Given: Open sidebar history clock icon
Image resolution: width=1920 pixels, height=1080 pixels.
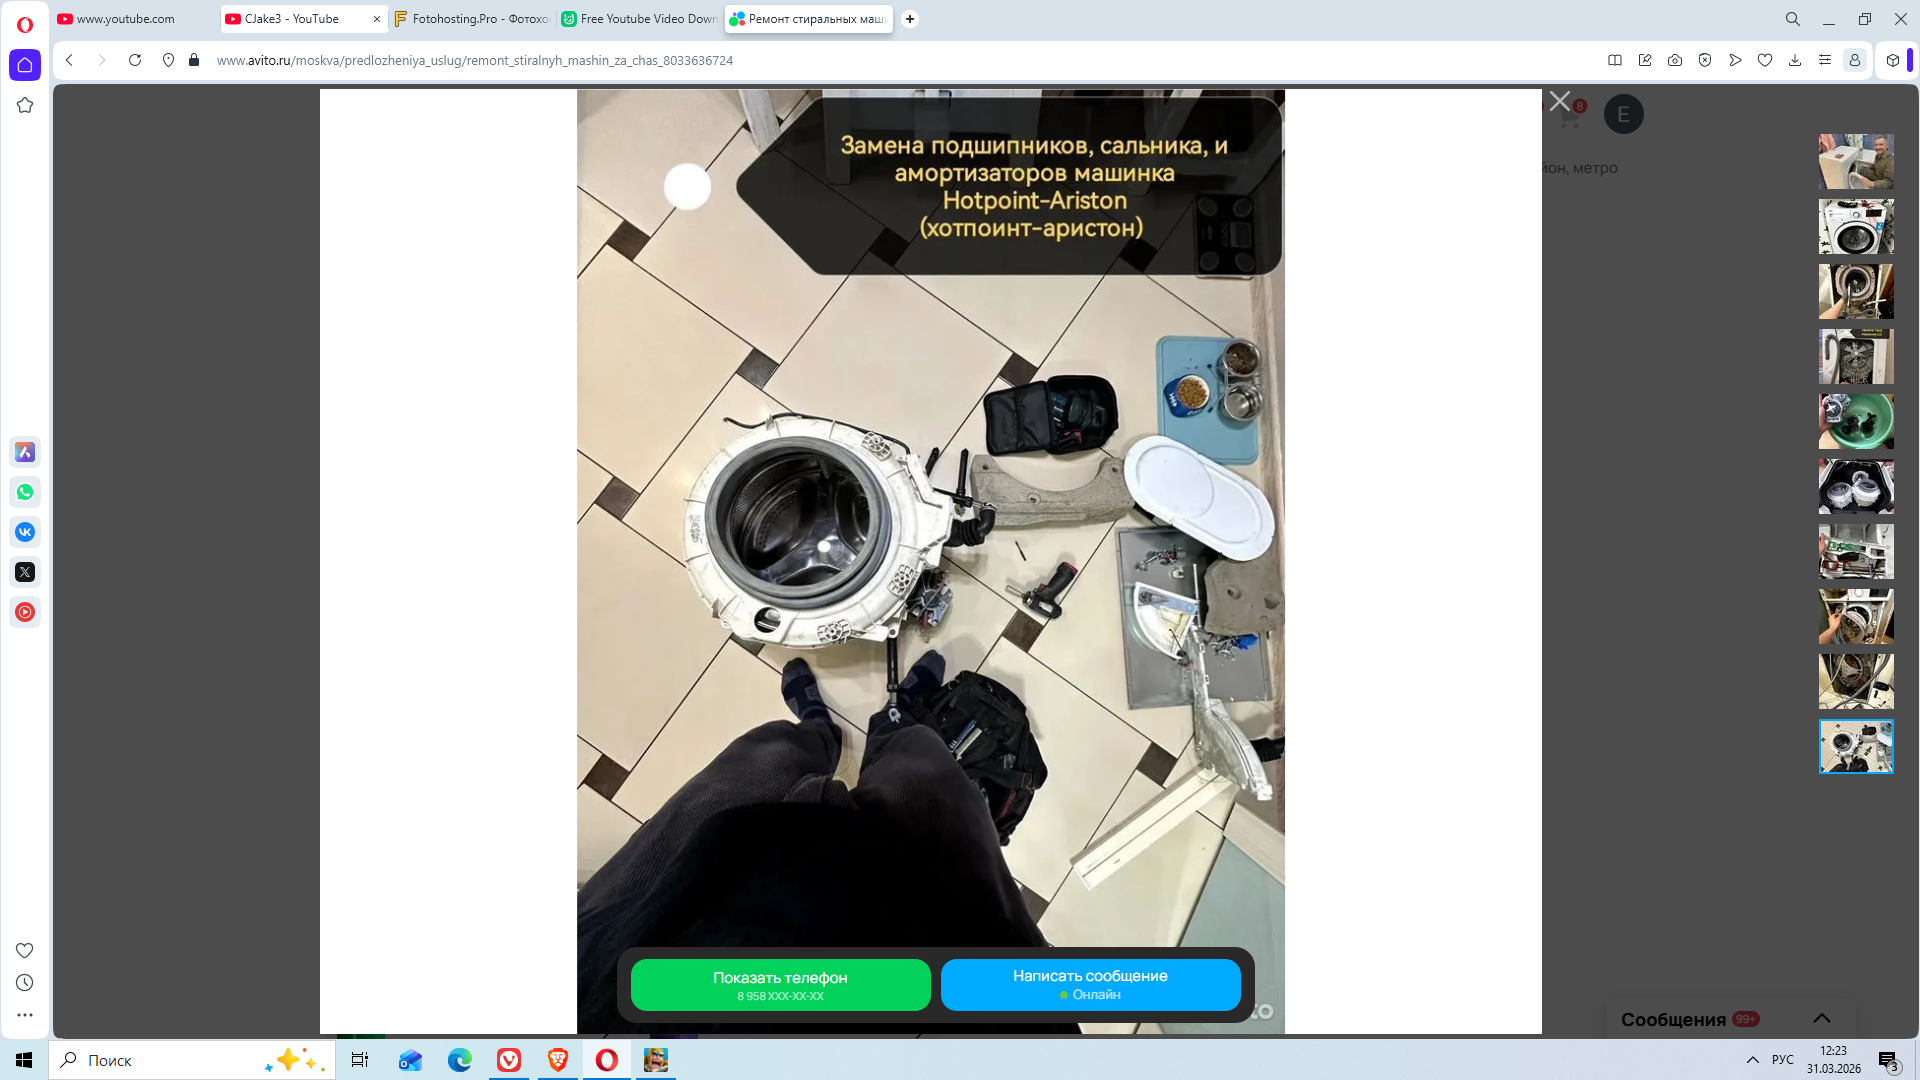Looking at the screenshot, I should tap(25, 983).
